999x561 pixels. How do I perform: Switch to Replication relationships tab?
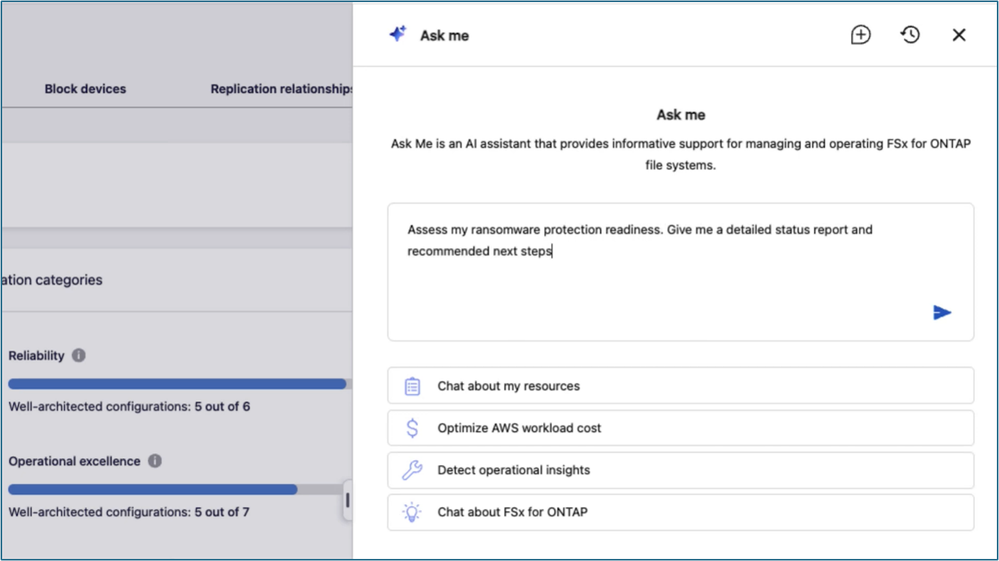281,89
